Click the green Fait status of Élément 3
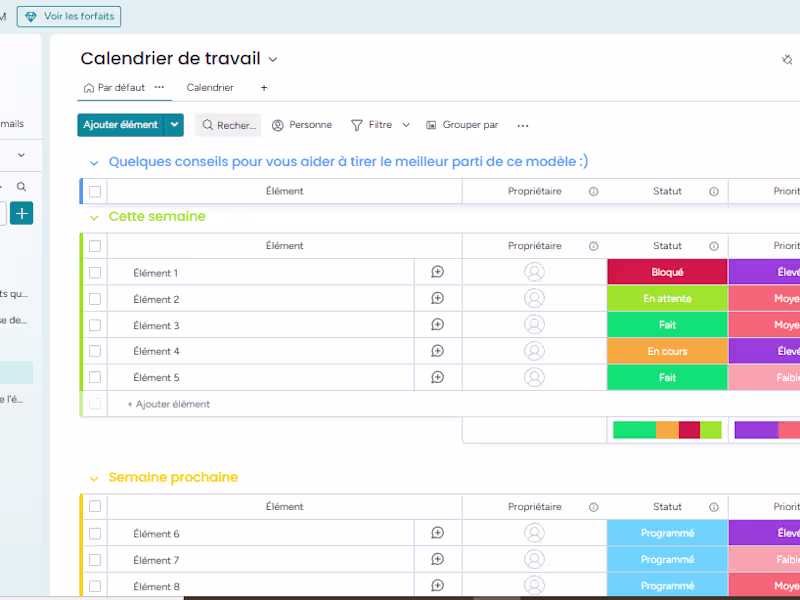Image resolution: width=800 pixels, height=600 pixels. click(667, 324)
